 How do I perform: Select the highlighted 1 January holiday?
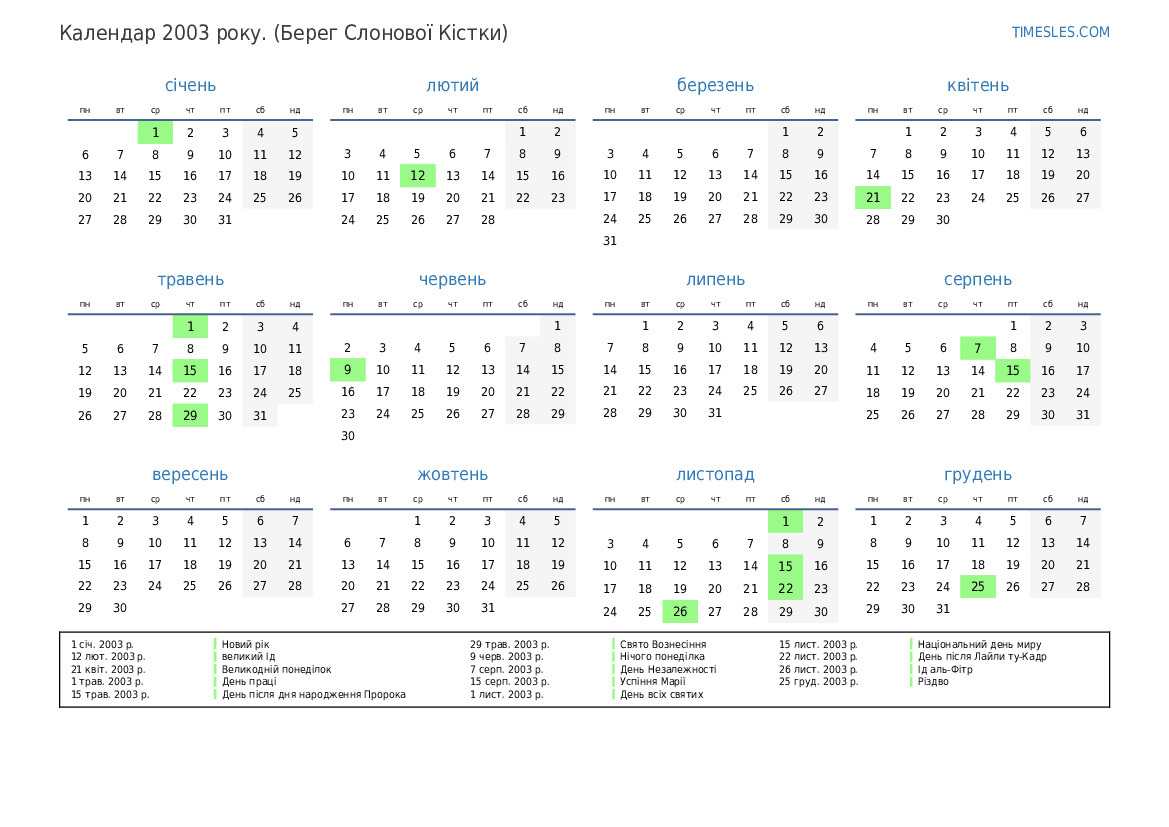[155, 133]
